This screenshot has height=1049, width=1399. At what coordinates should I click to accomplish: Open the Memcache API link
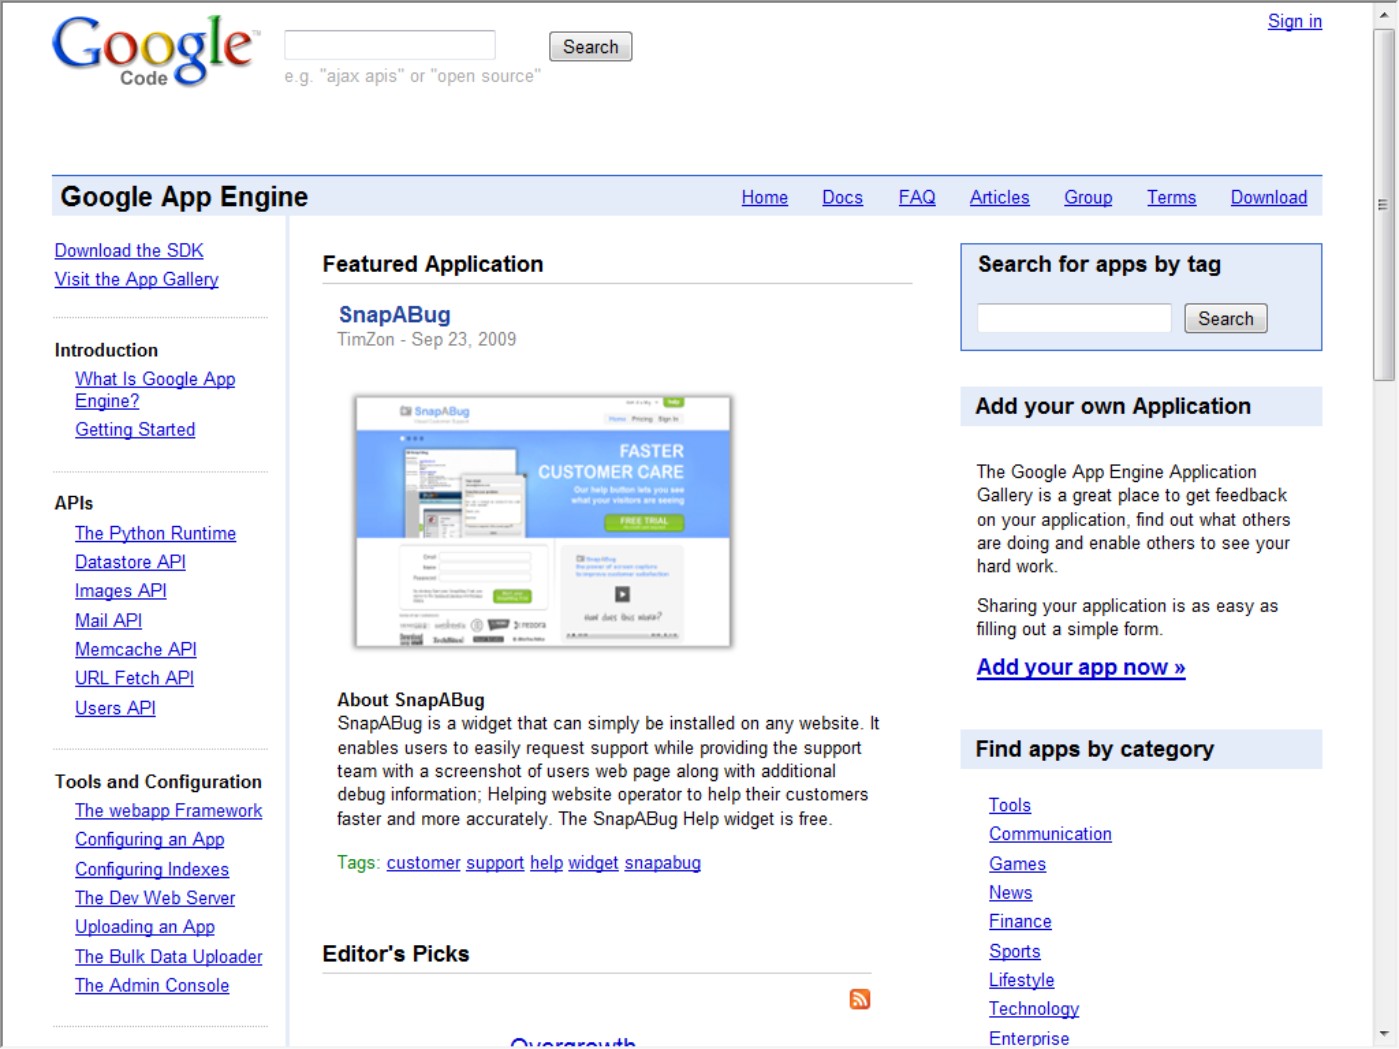(x=136, y=650)
